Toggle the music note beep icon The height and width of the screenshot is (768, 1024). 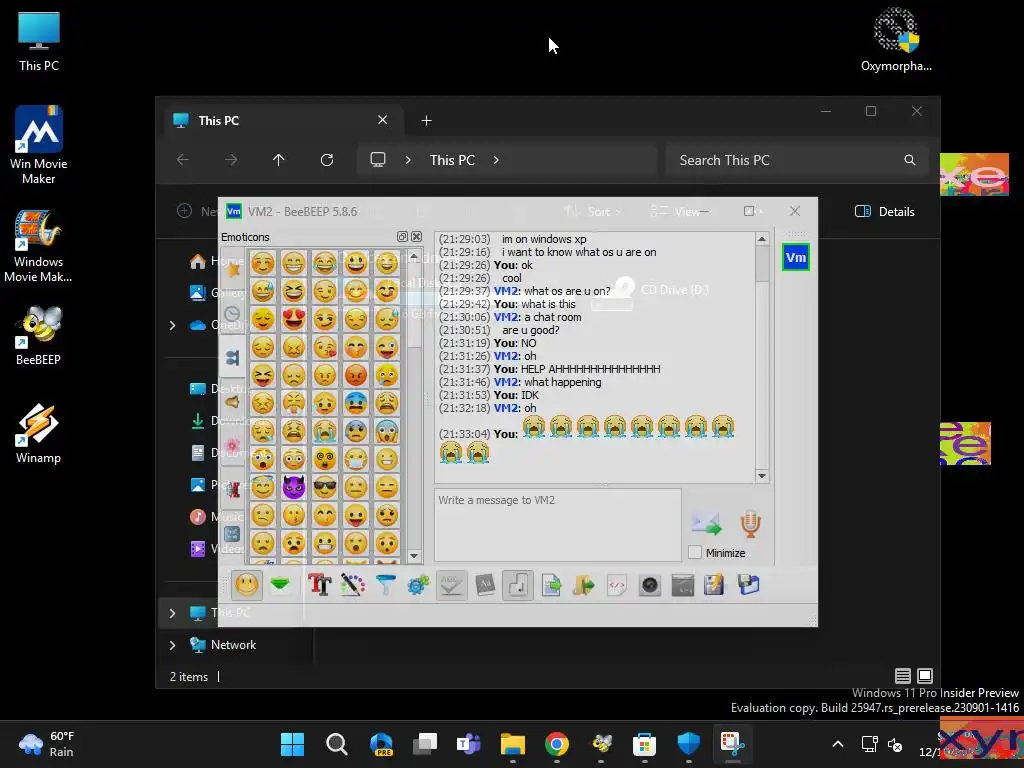coord(518,584)
